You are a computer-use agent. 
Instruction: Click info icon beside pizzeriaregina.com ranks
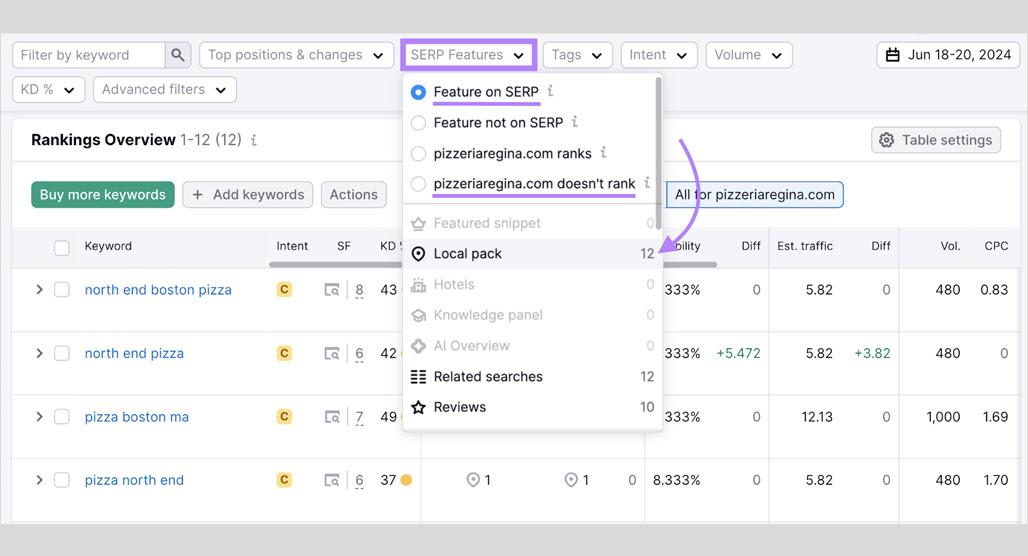click(x=603, y=152)
